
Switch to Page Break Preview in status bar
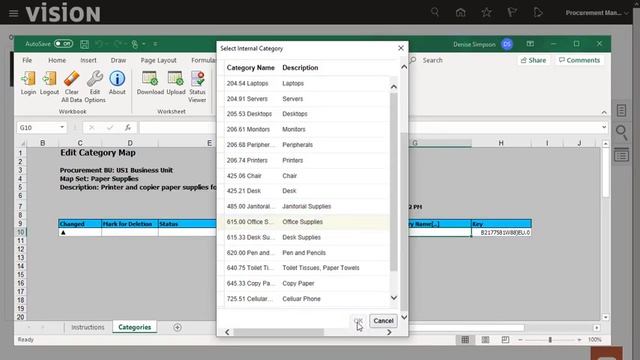pos(505,340)
